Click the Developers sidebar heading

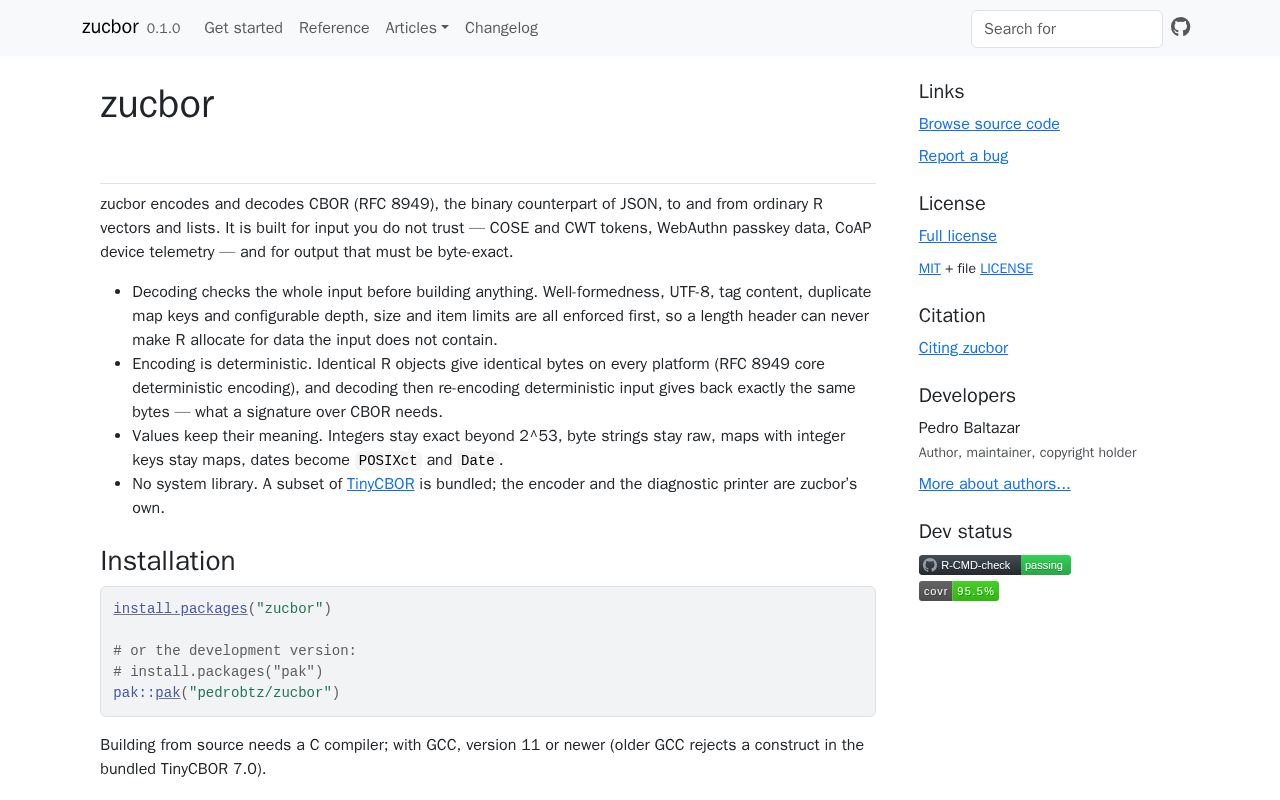(x=967, y=396)
